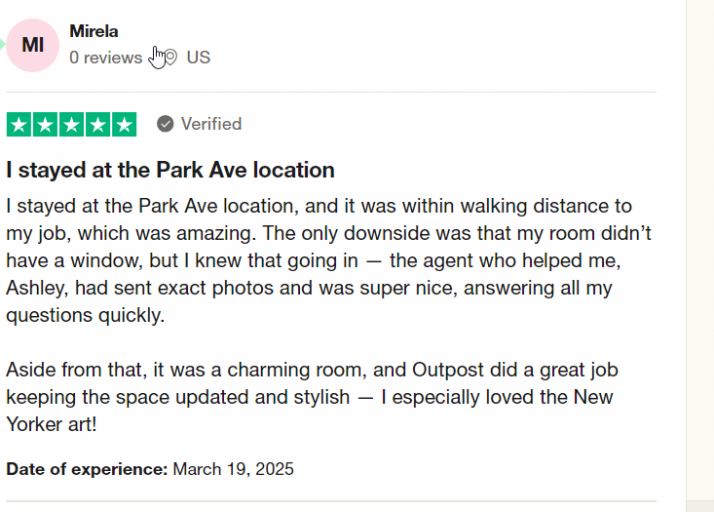
Task: Click the green arrow beside the avatar
Action: [x=2, y=45]
